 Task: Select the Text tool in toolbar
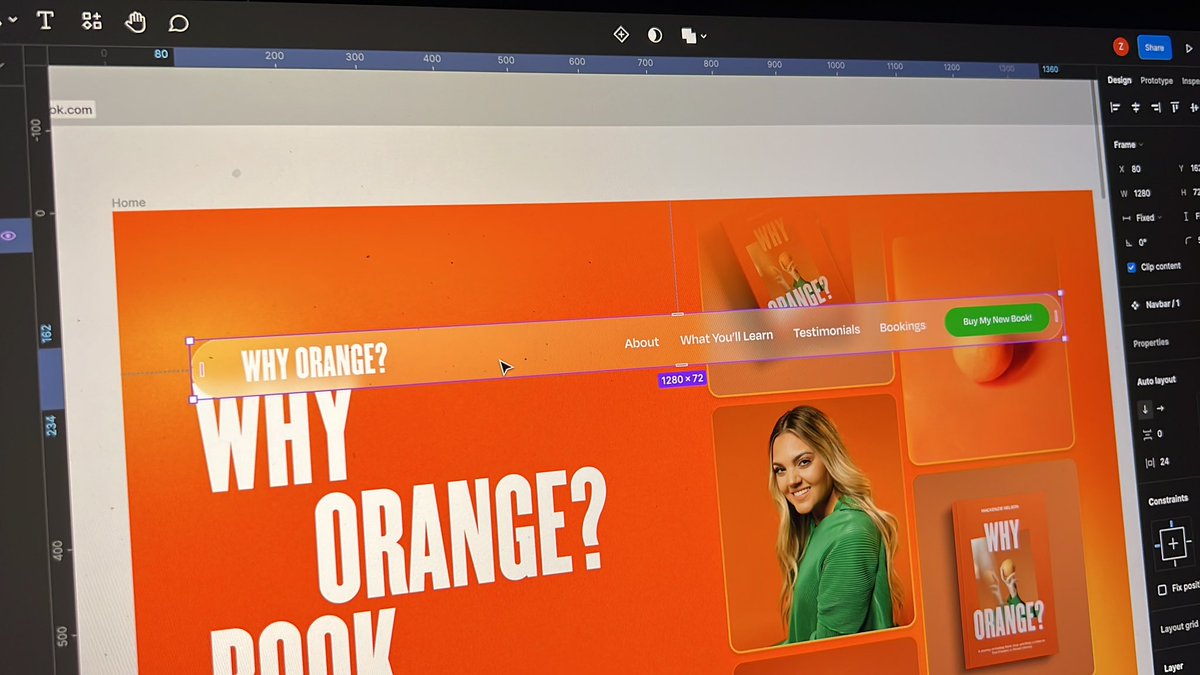point(45,21)
